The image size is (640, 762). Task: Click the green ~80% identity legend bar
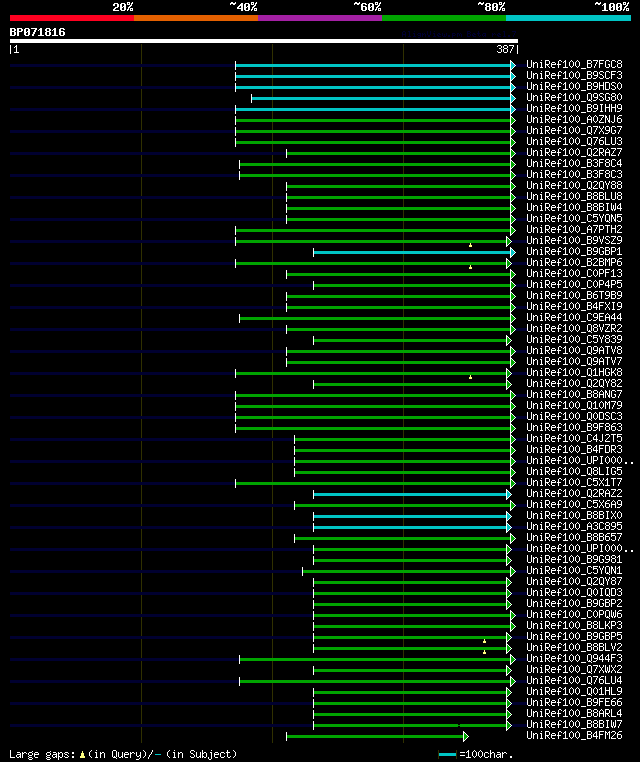(444, 18)
